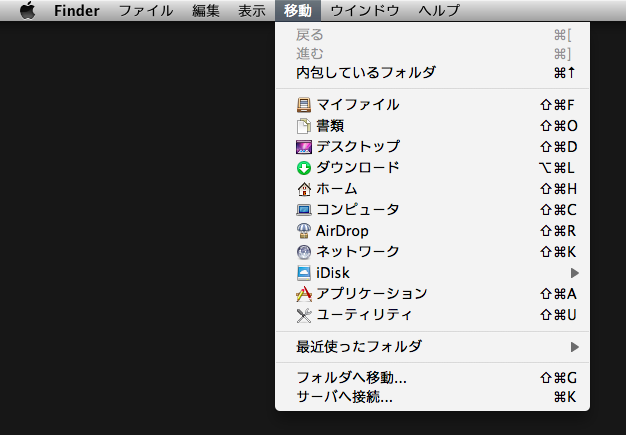Click the ⇧⌘D shortcut text
Screen dimensions: 626x435
click(559, 147)
